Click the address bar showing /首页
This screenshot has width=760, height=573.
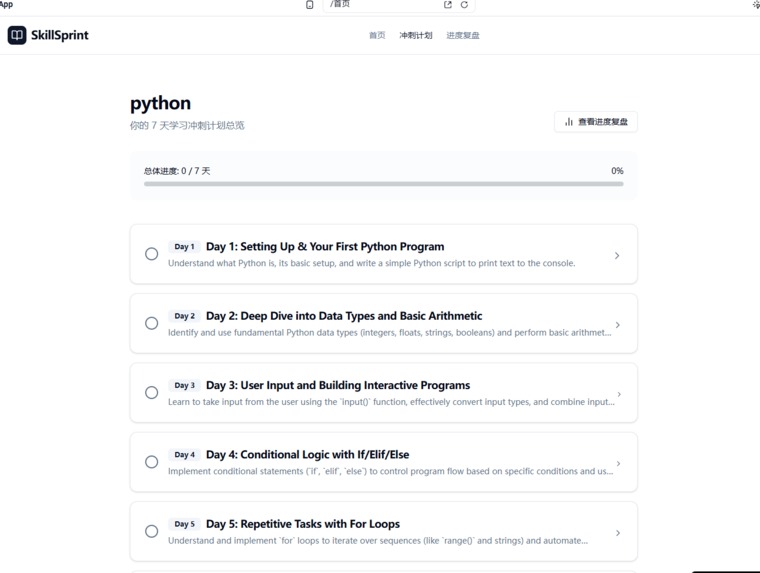click(398, 5)
